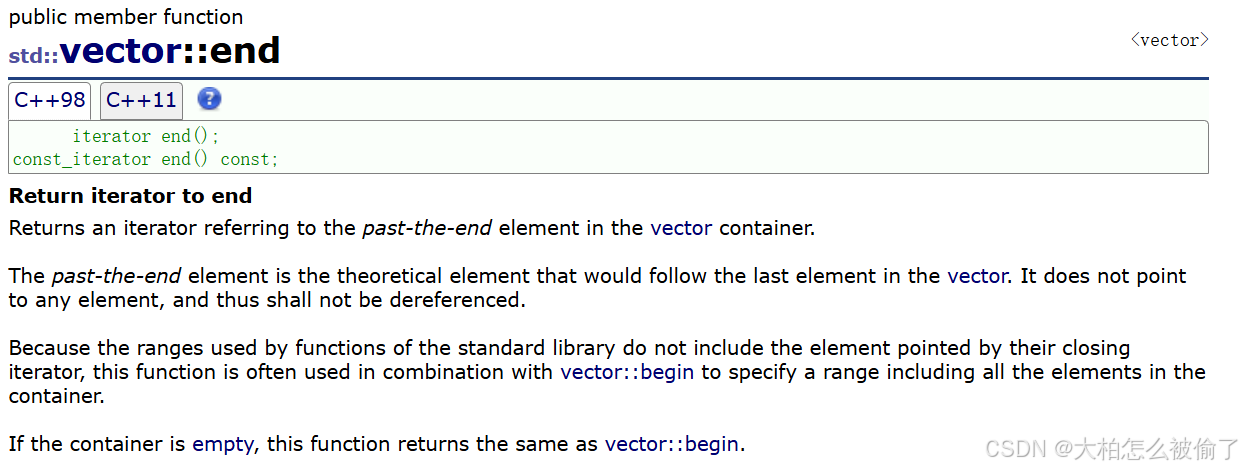The width and height of the screenshot is (1244, 468).
Task: Click "end" in the page title heading
Action: tap(248, 50)
